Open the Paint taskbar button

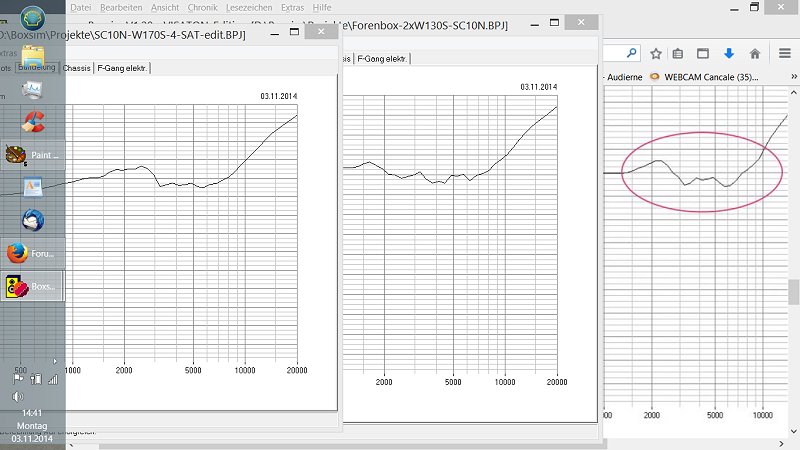(32, 155)
